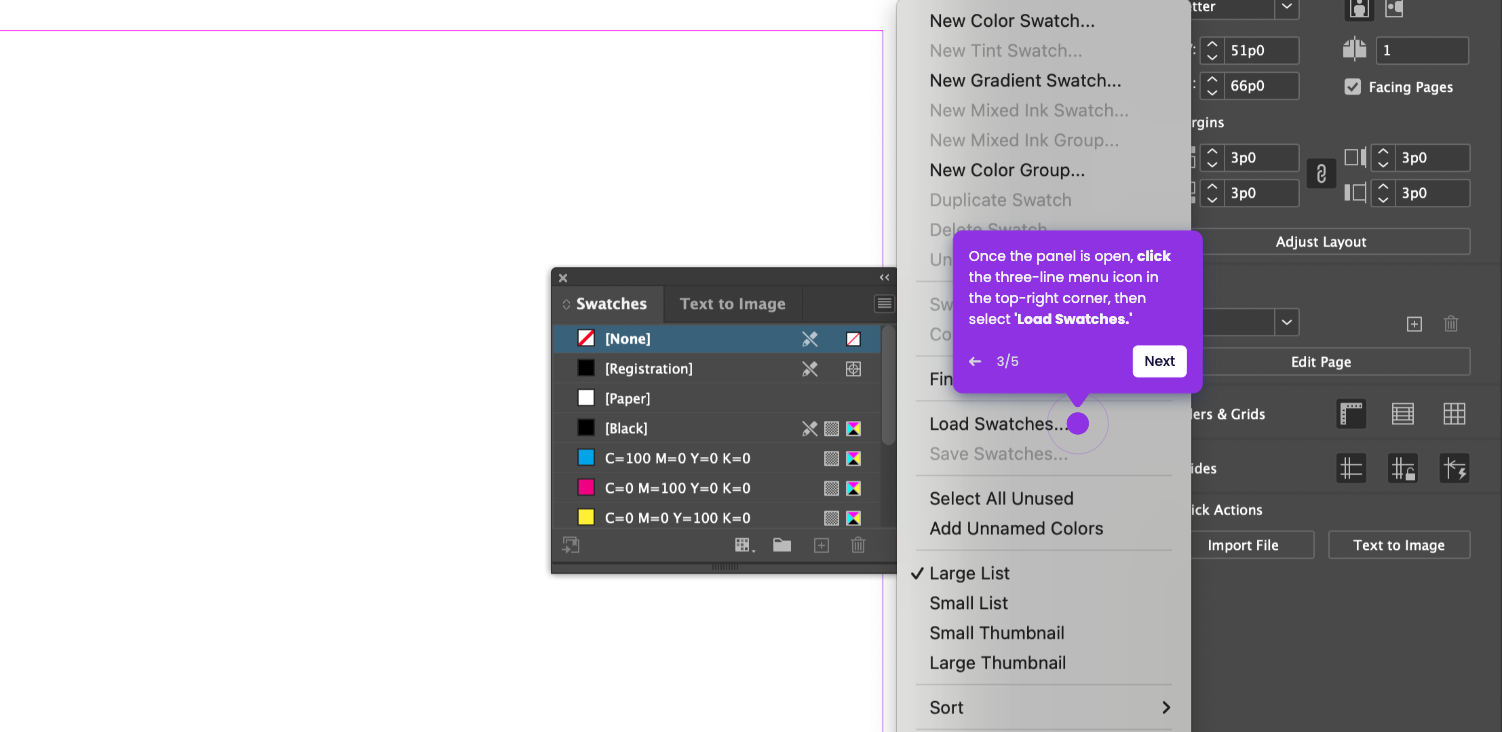The image size is (1502, 732).
Task: Click the Adjust Layout button
Action: pos(1320,242)
